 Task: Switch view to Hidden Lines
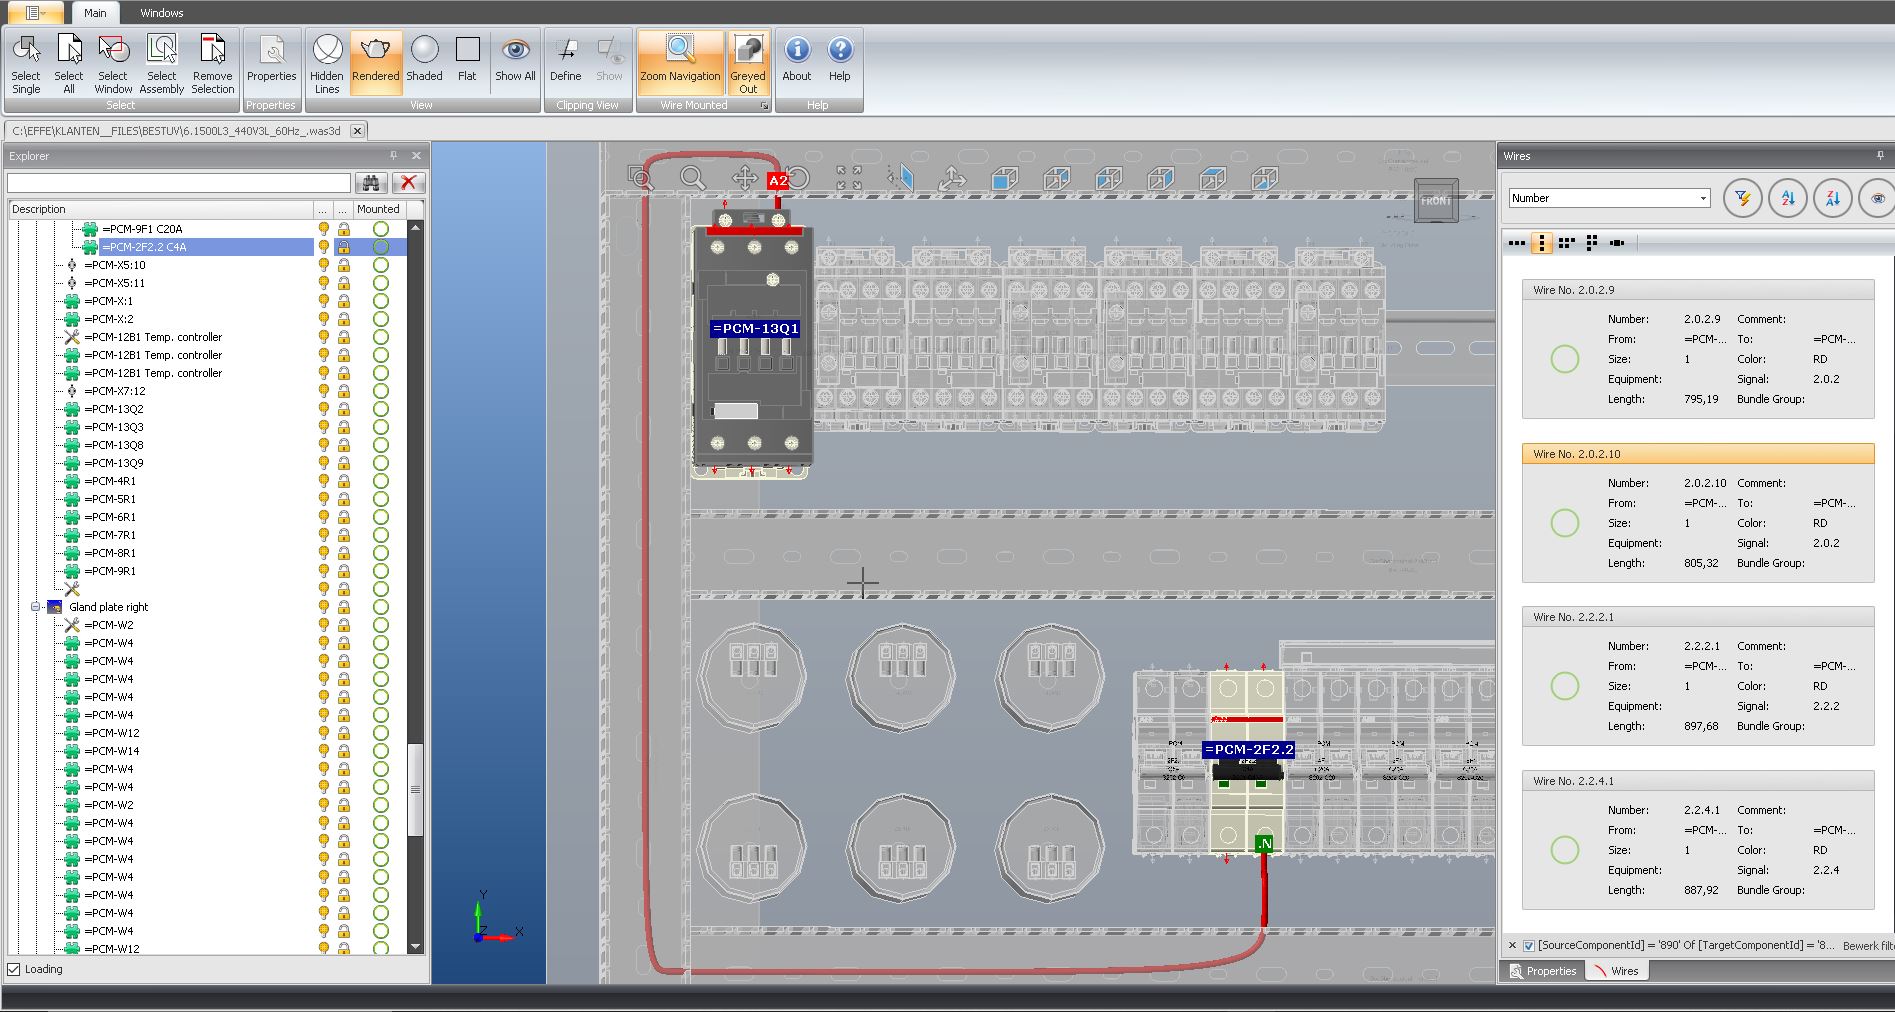[x=327, y=64]
